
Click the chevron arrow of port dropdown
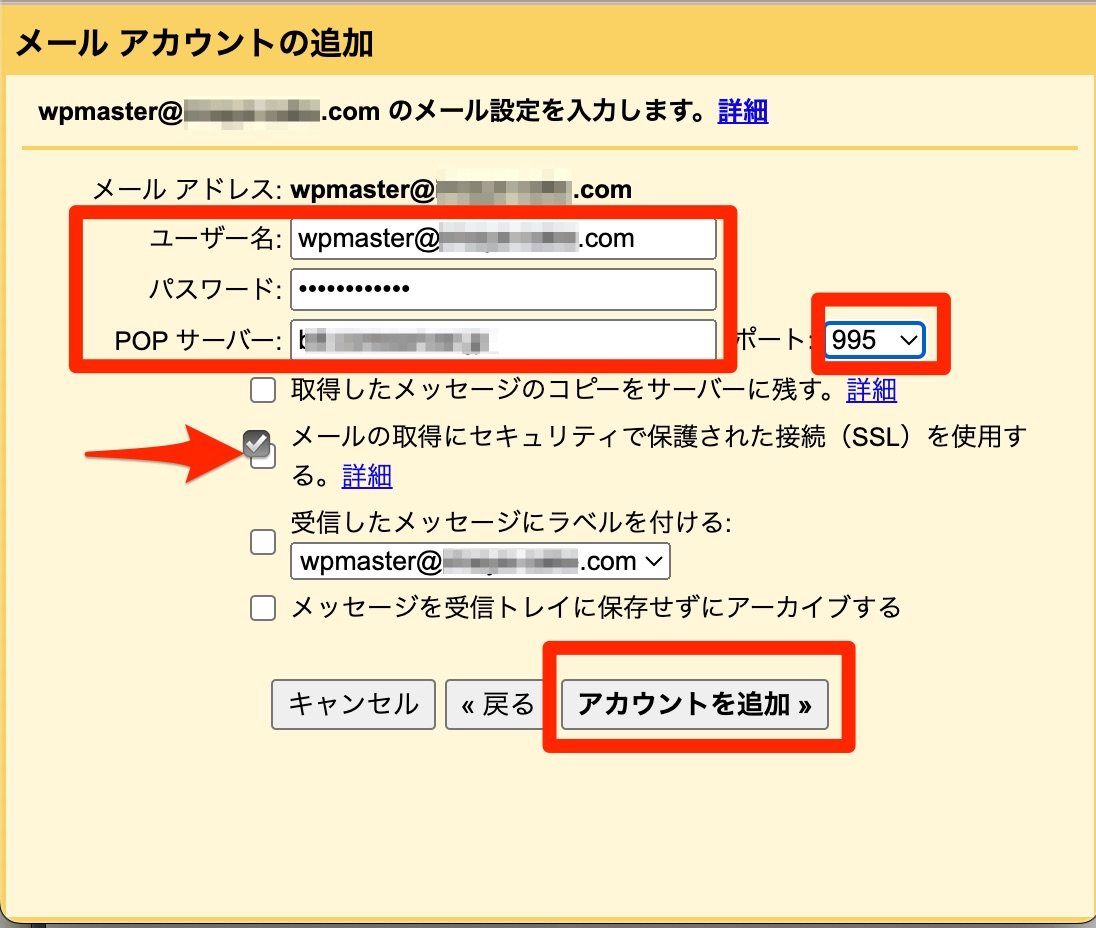click(908, 340)
